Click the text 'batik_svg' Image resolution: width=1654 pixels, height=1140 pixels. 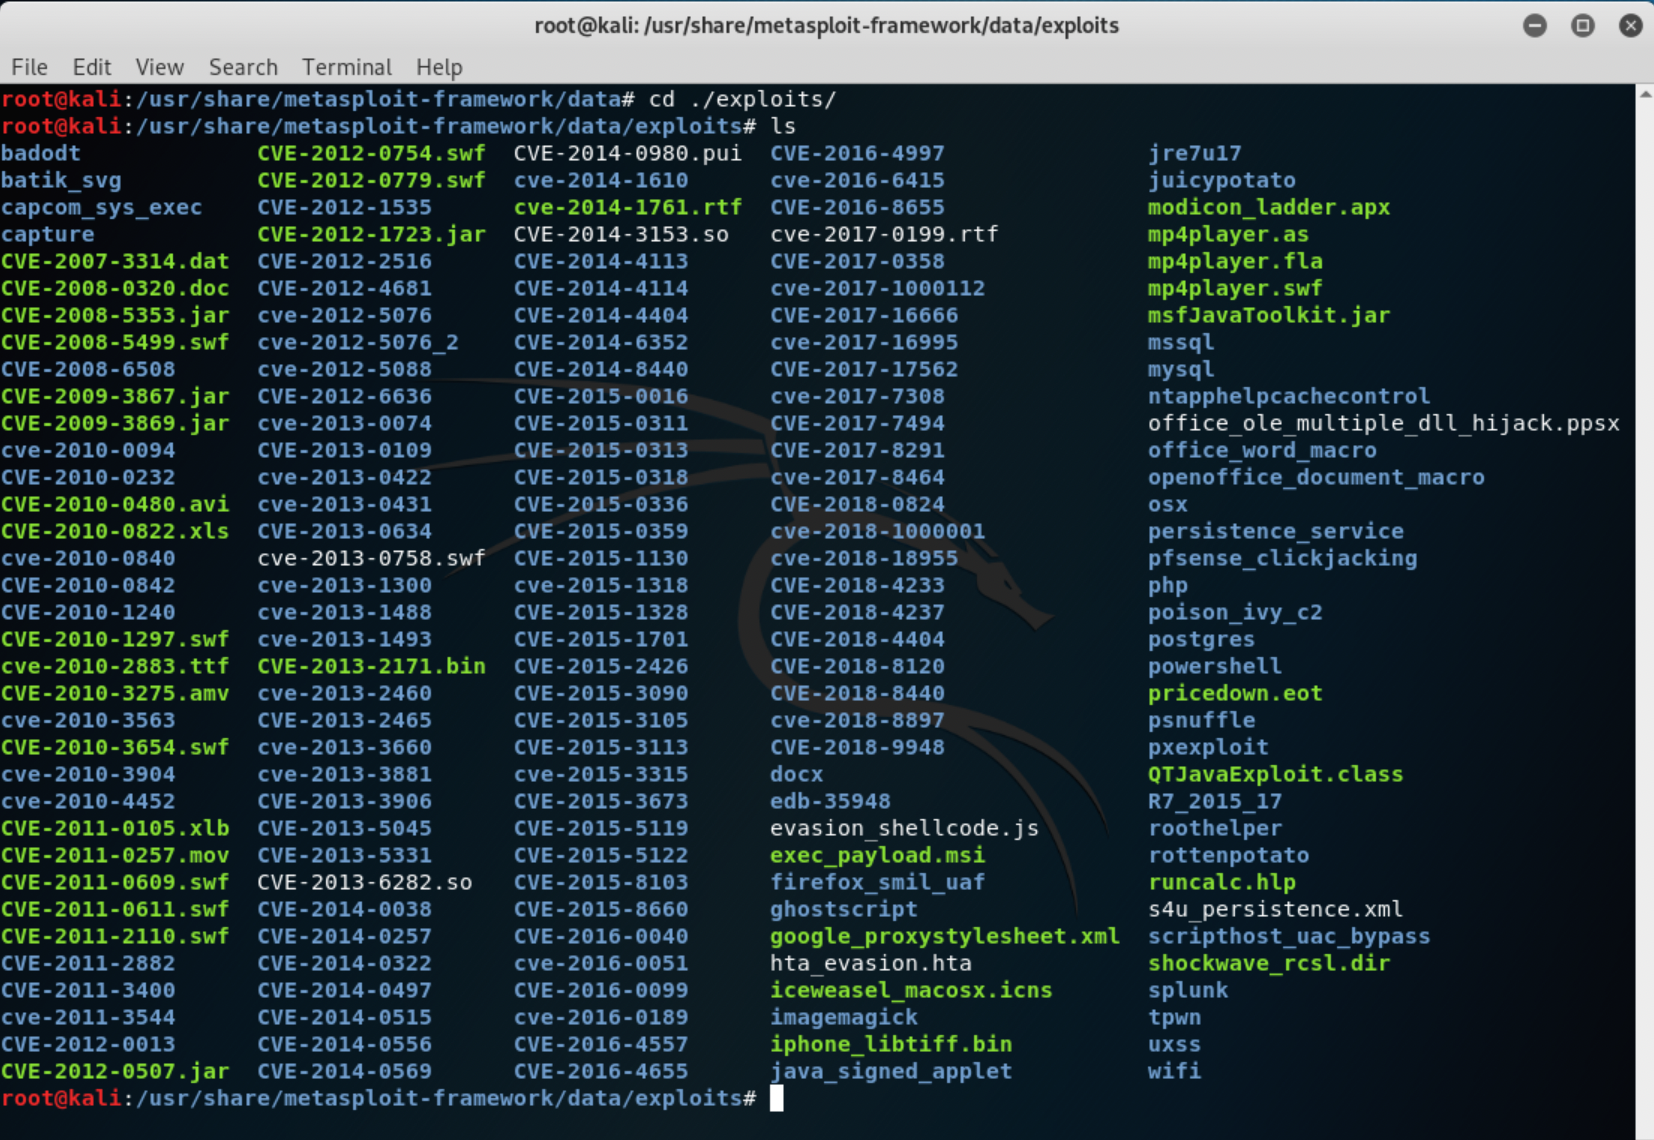(61, 180)
